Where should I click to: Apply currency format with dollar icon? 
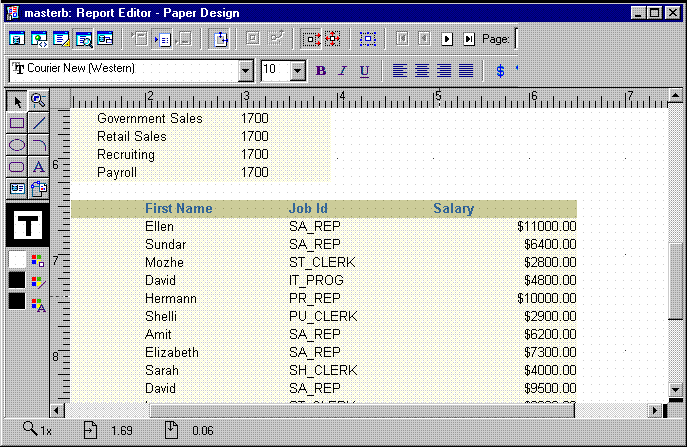click(500, 71)
